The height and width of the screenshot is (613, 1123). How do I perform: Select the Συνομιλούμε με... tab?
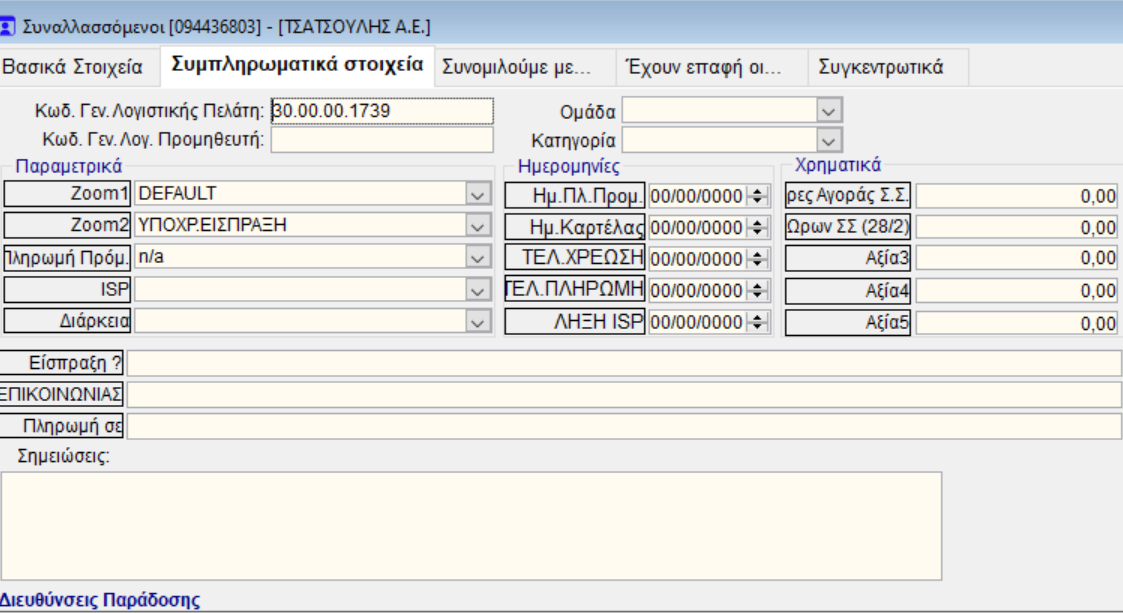pyautogui.click(x=517, y=68)
